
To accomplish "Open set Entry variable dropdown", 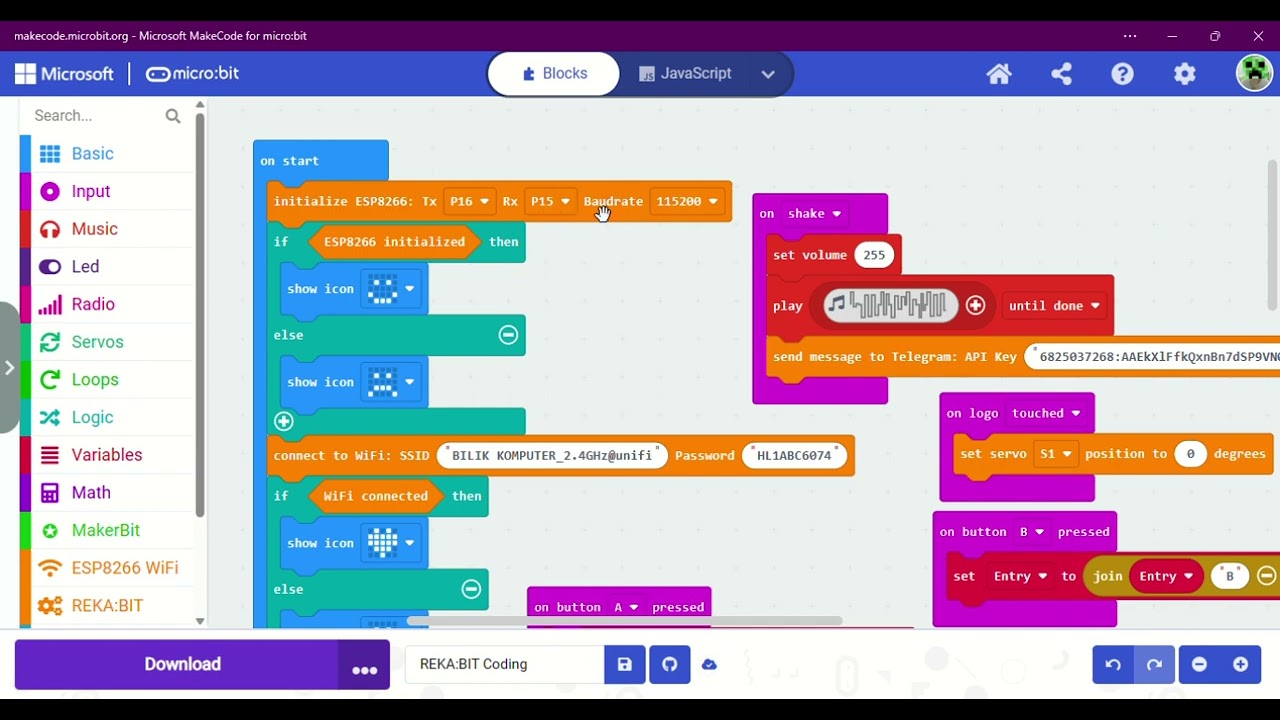I will point(1020,576).
